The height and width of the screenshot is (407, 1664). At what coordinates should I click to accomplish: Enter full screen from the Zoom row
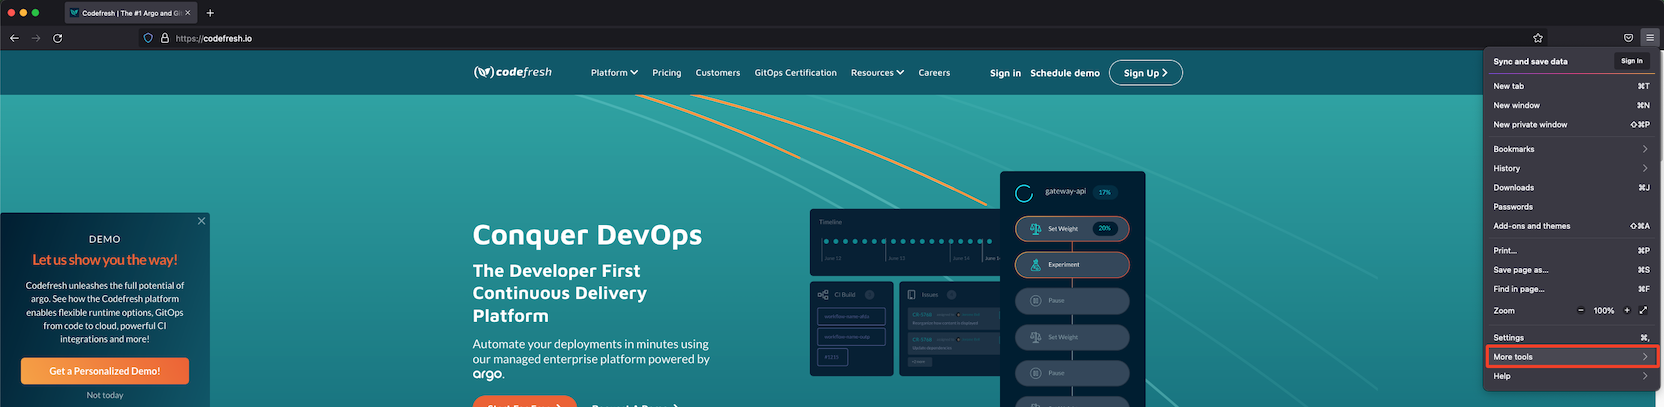tap(1643, 310)
